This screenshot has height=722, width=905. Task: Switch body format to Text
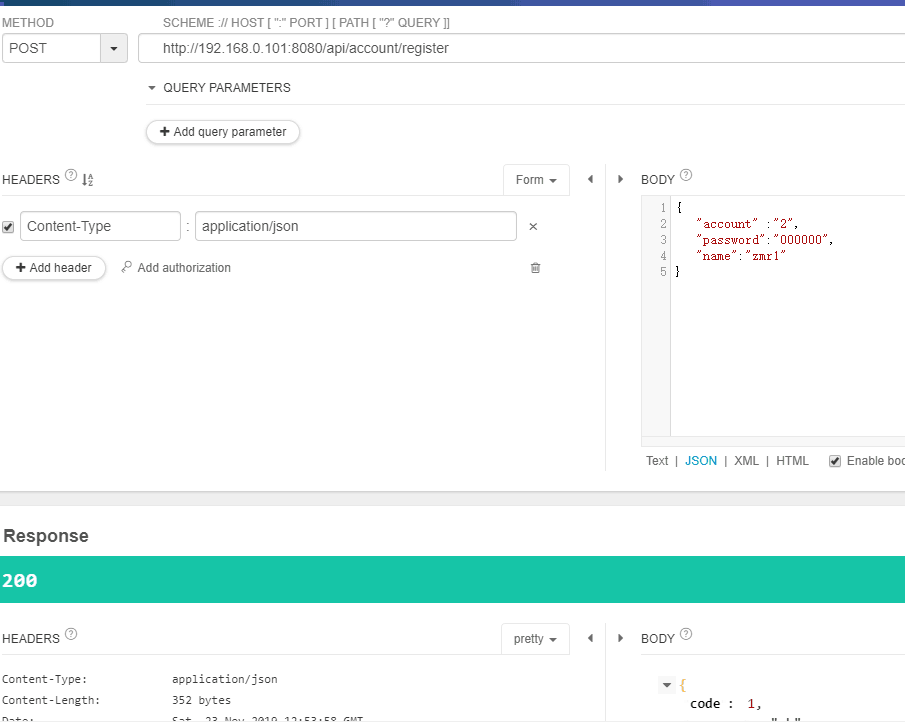pos(657,461)
